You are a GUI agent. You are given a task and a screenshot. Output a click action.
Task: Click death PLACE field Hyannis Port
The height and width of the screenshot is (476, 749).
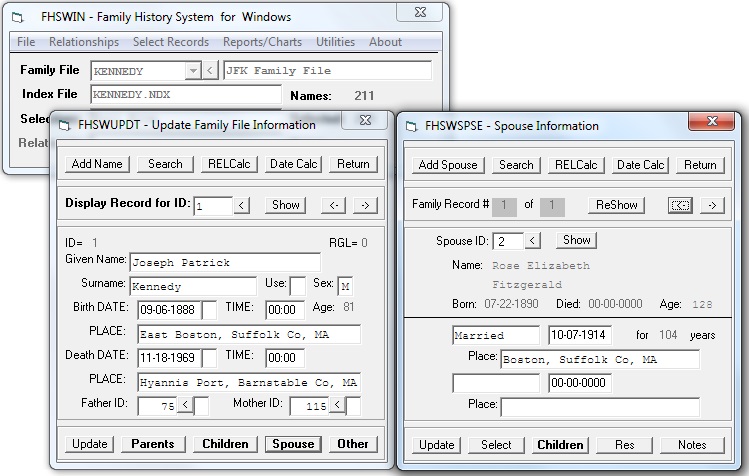[249, 382]
